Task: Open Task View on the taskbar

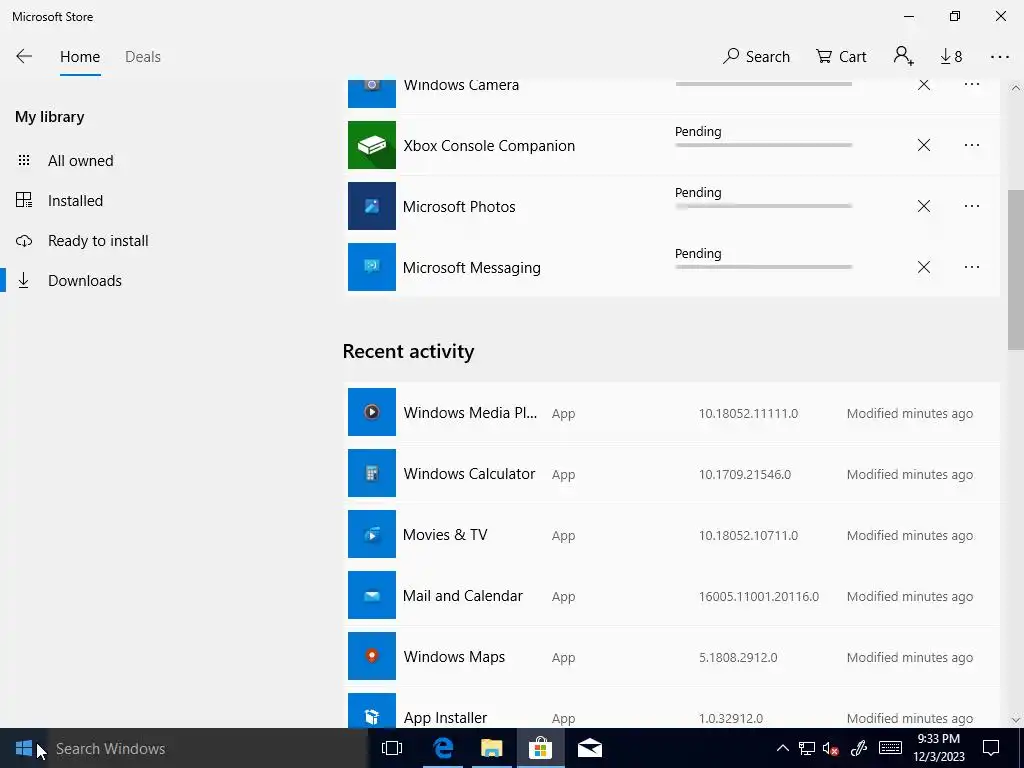Action: coord(392,748)
